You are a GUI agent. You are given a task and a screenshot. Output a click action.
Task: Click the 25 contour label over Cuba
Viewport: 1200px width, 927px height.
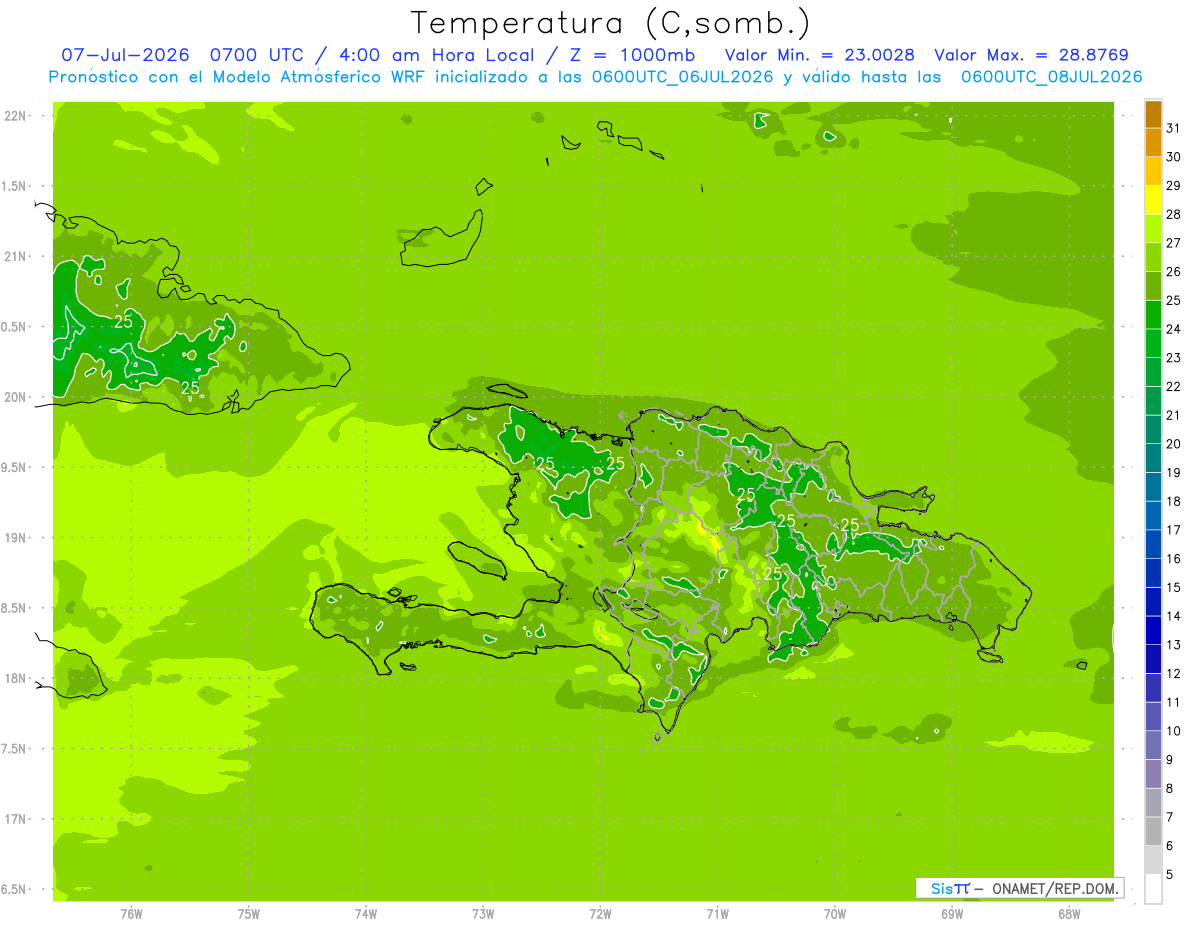123,322
